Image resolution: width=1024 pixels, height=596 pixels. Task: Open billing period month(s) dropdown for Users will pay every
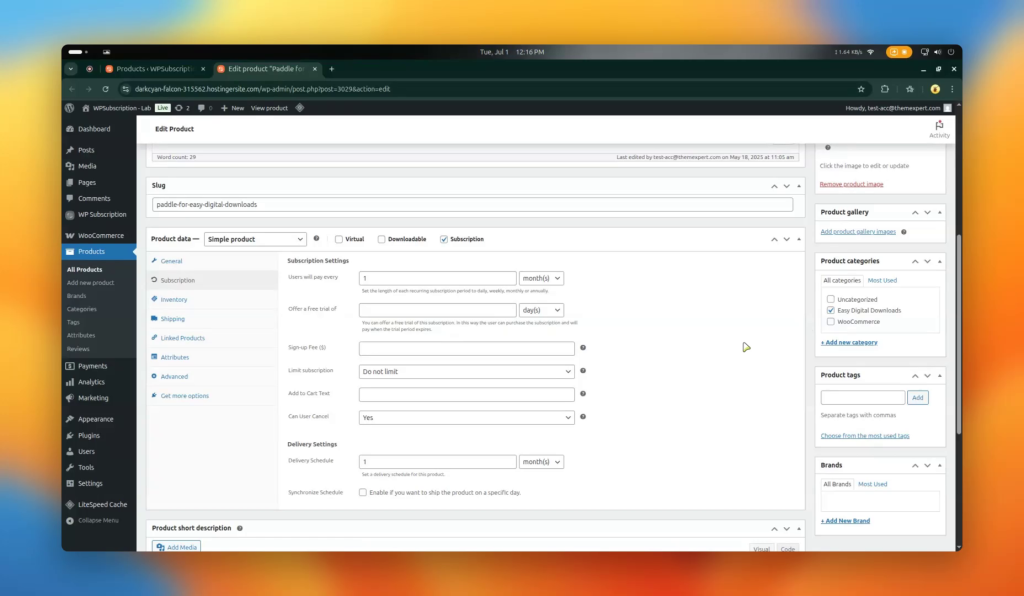pos(541,278)
